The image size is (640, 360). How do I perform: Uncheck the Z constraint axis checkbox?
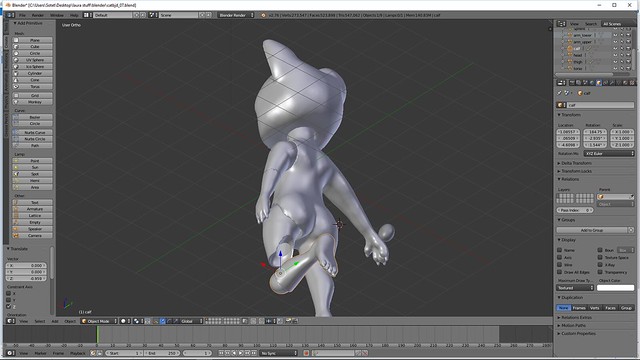[9, 307]
